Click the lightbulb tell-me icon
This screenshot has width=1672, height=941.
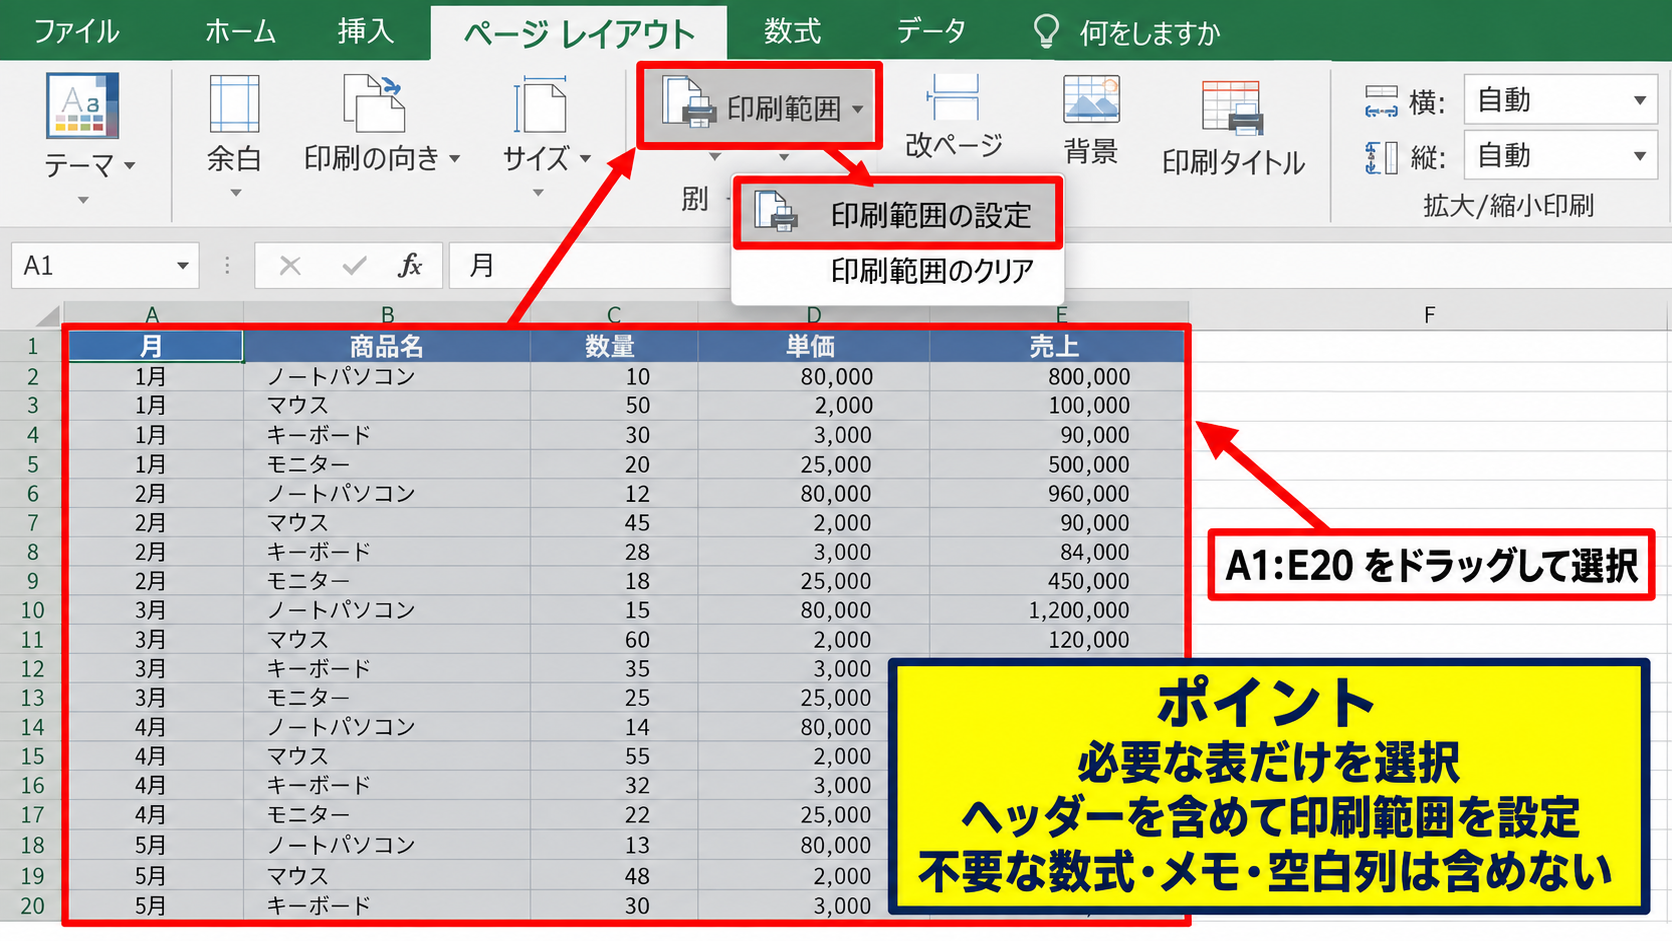(1046, 31)
